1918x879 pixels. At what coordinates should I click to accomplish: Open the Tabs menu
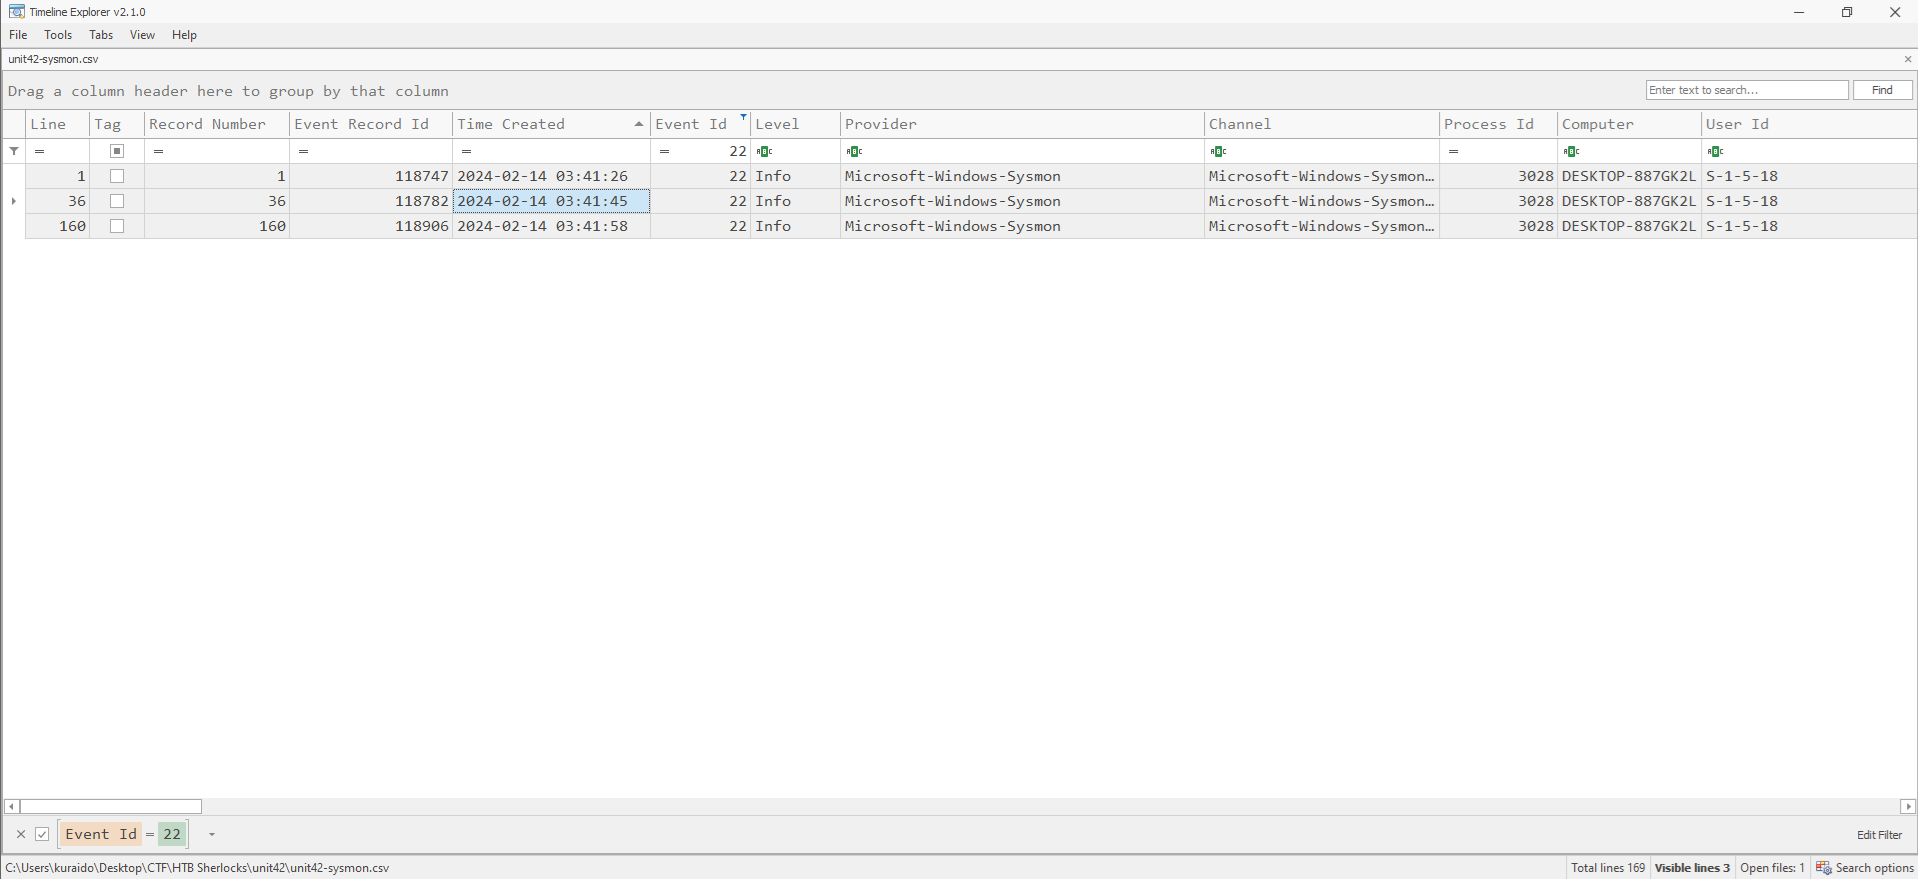click(101, 35)
